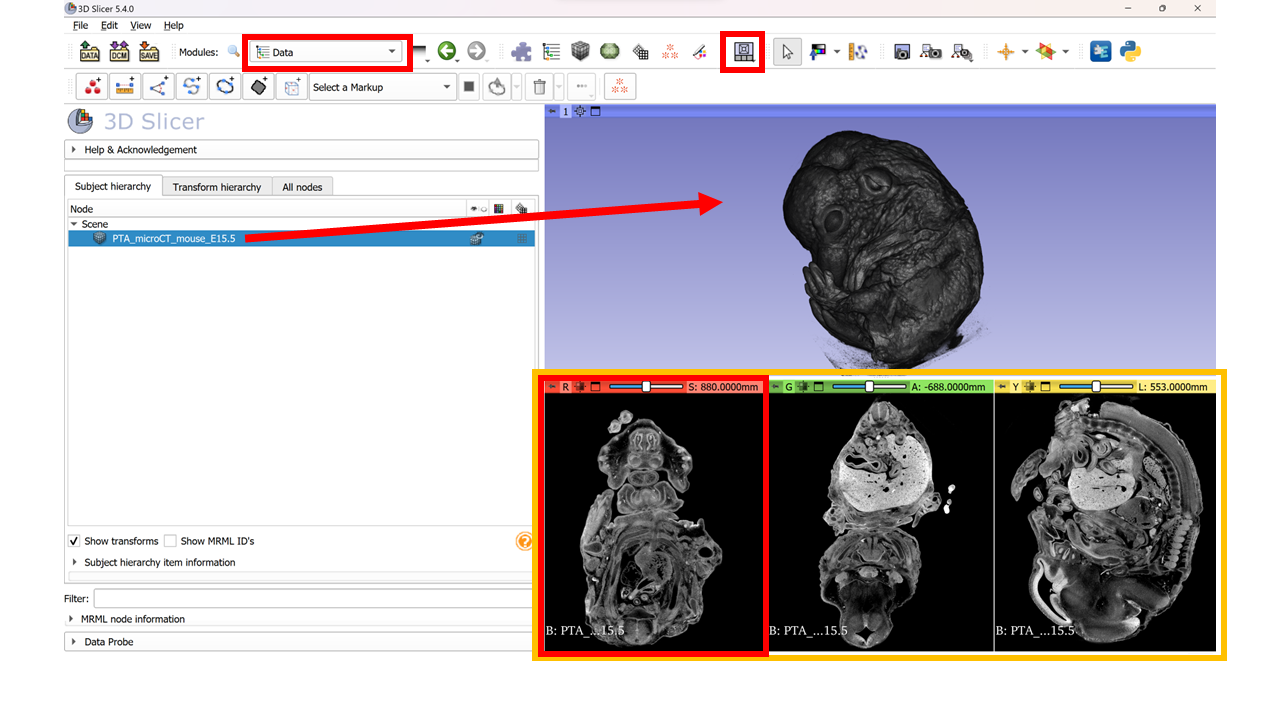Click the capture screenshot camera icon
1280x720 pixels.
coord(902,52)
